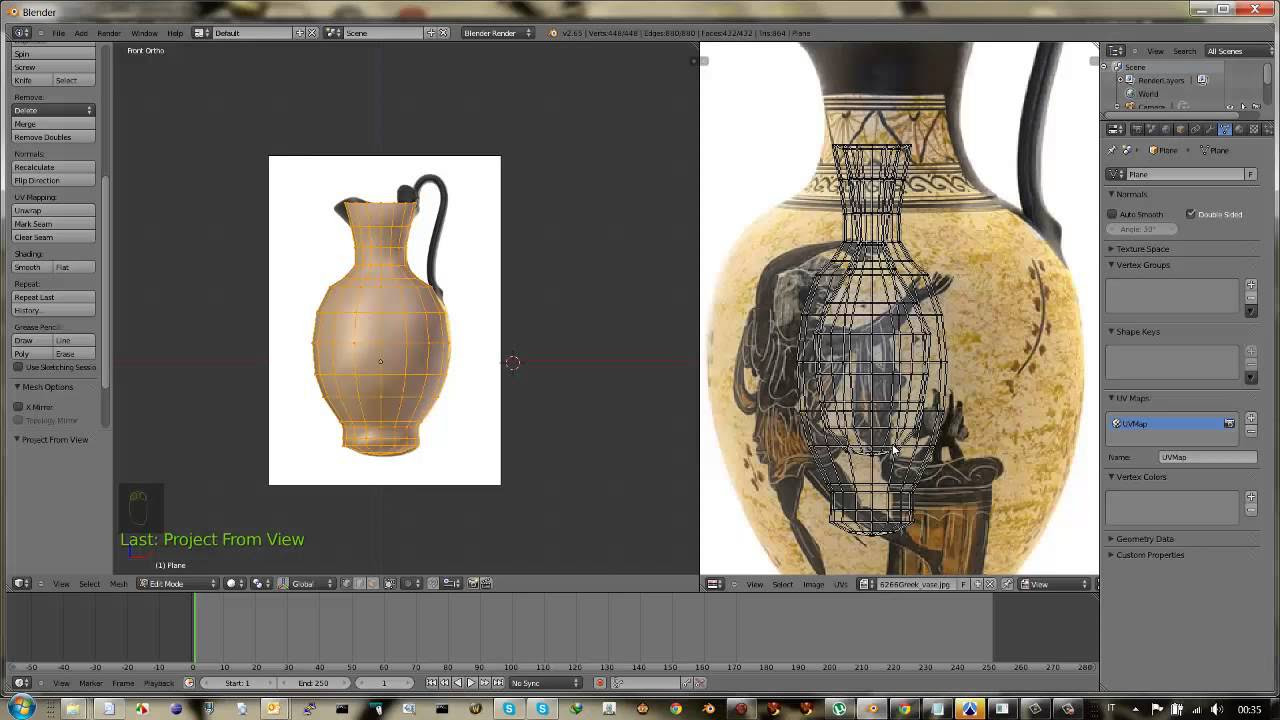The width and height of the screenshot is (1280, 720).
Task: Click the OpenGL render image icon
Action: 473,583
